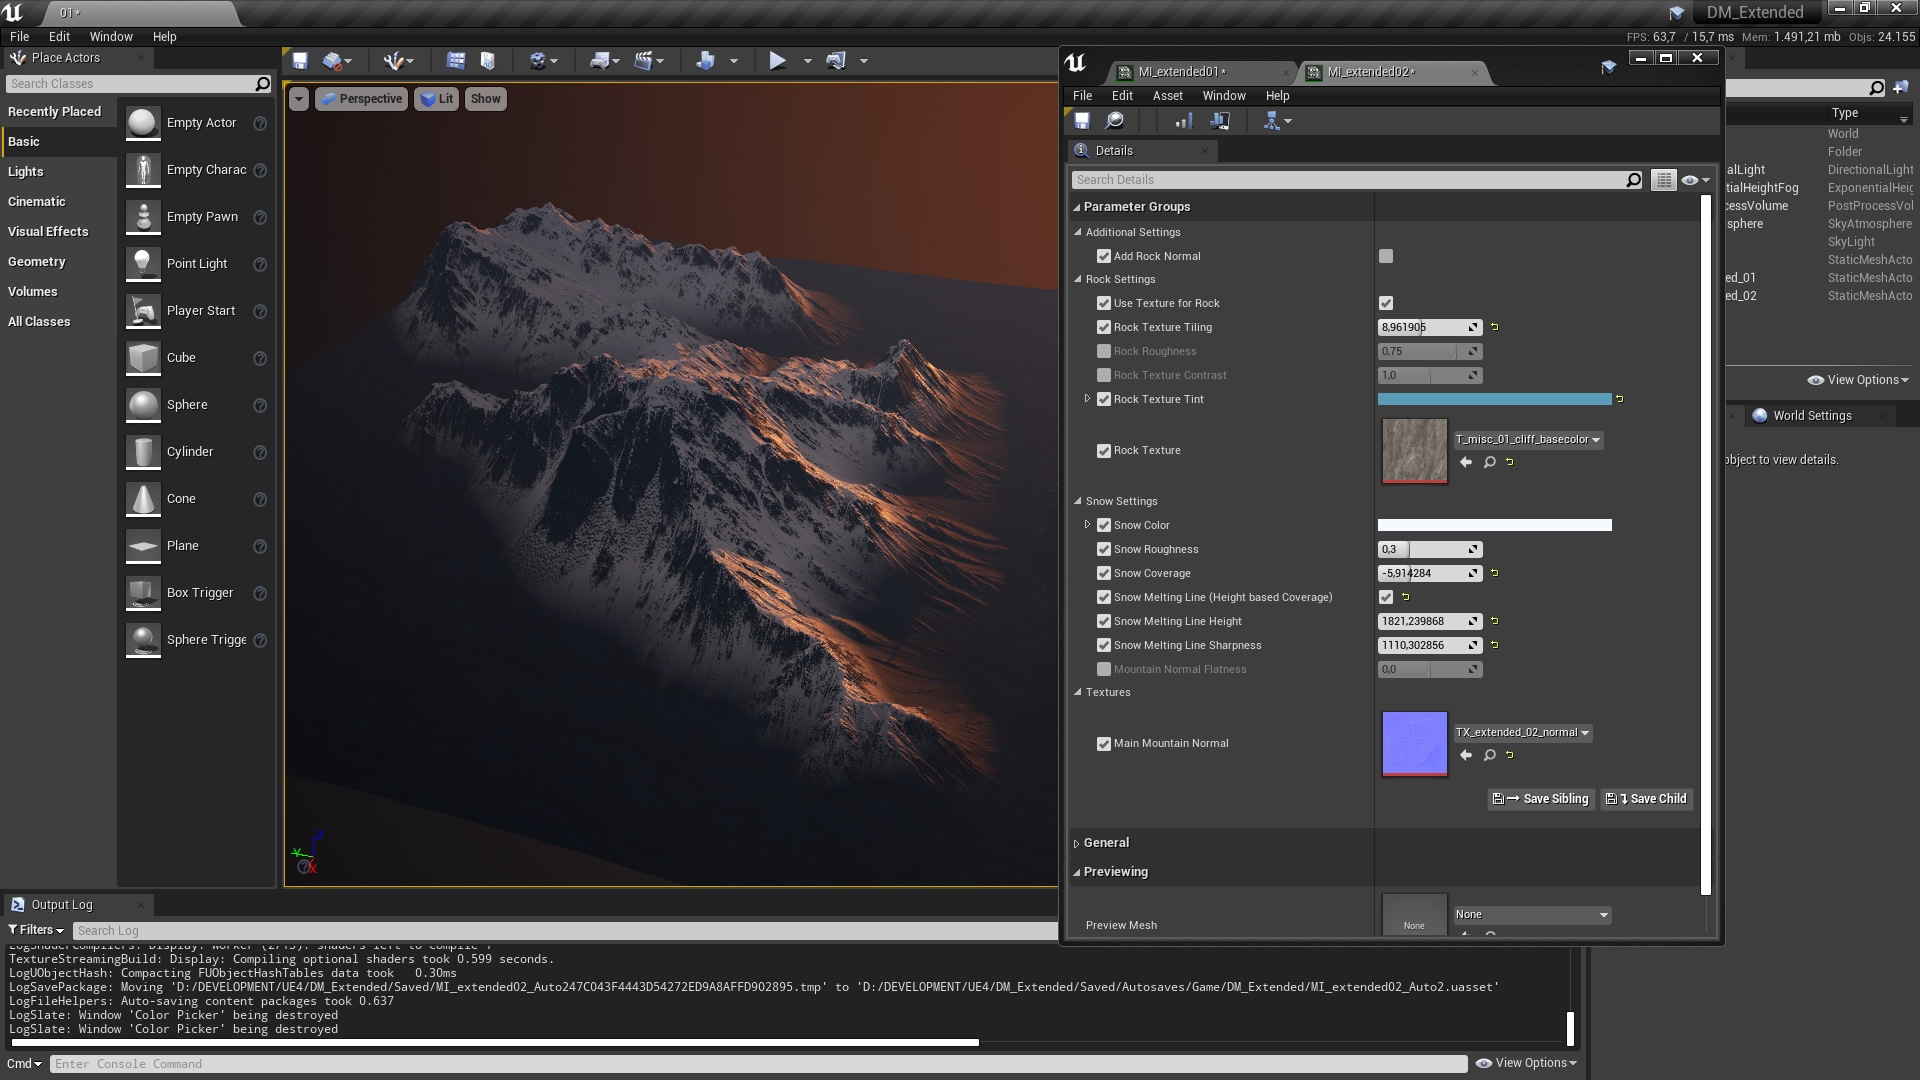The height and width of the screenshot is (1080, 1920).
Task: Click the Hierarchy icon in the material editor toolbar
Action: (x=1272, y=121)
